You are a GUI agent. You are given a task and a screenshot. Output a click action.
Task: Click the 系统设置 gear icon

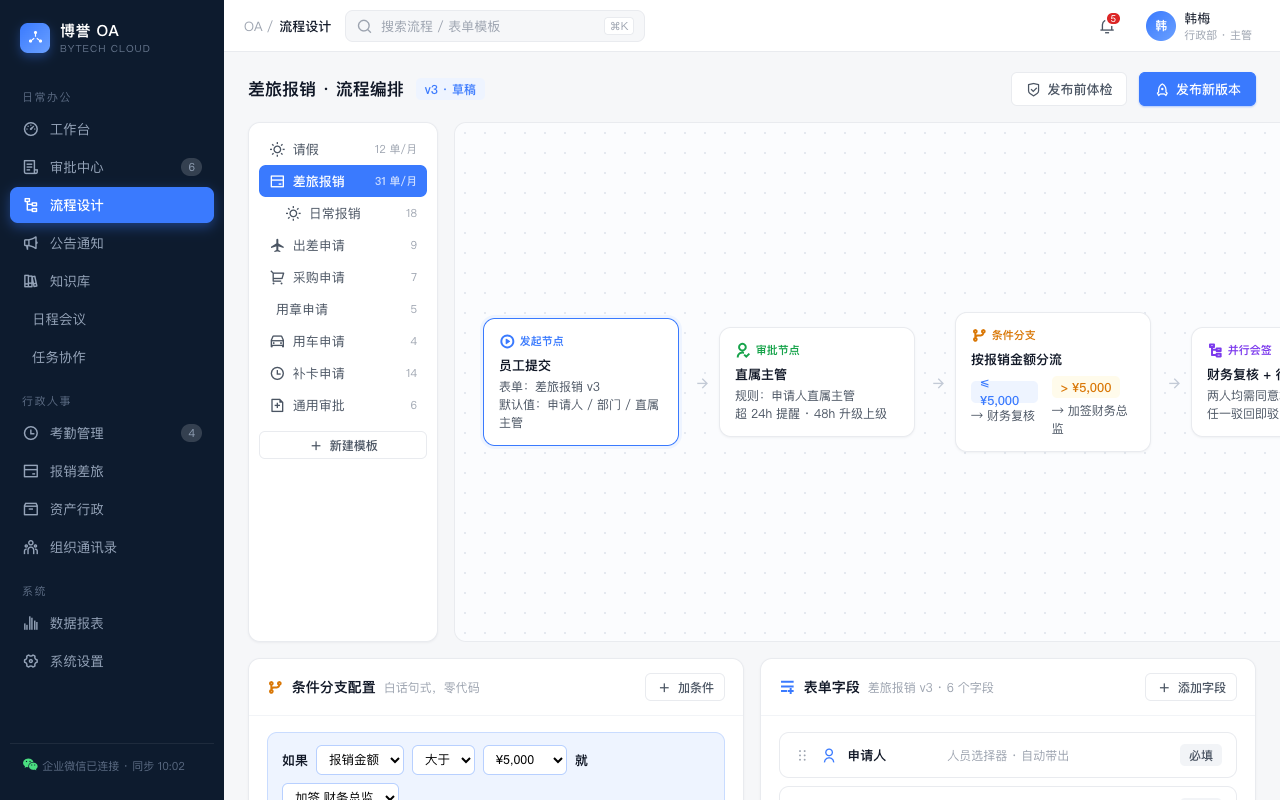pyautogui.click(x=31, y=661)
